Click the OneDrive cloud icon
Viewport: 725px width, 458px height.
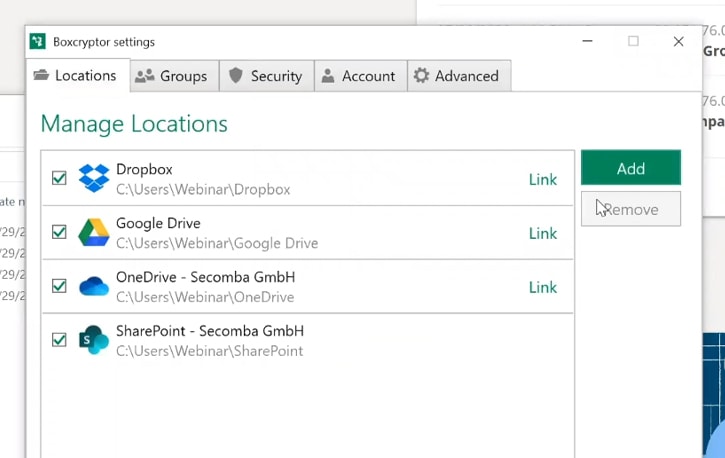coord(94,286)
